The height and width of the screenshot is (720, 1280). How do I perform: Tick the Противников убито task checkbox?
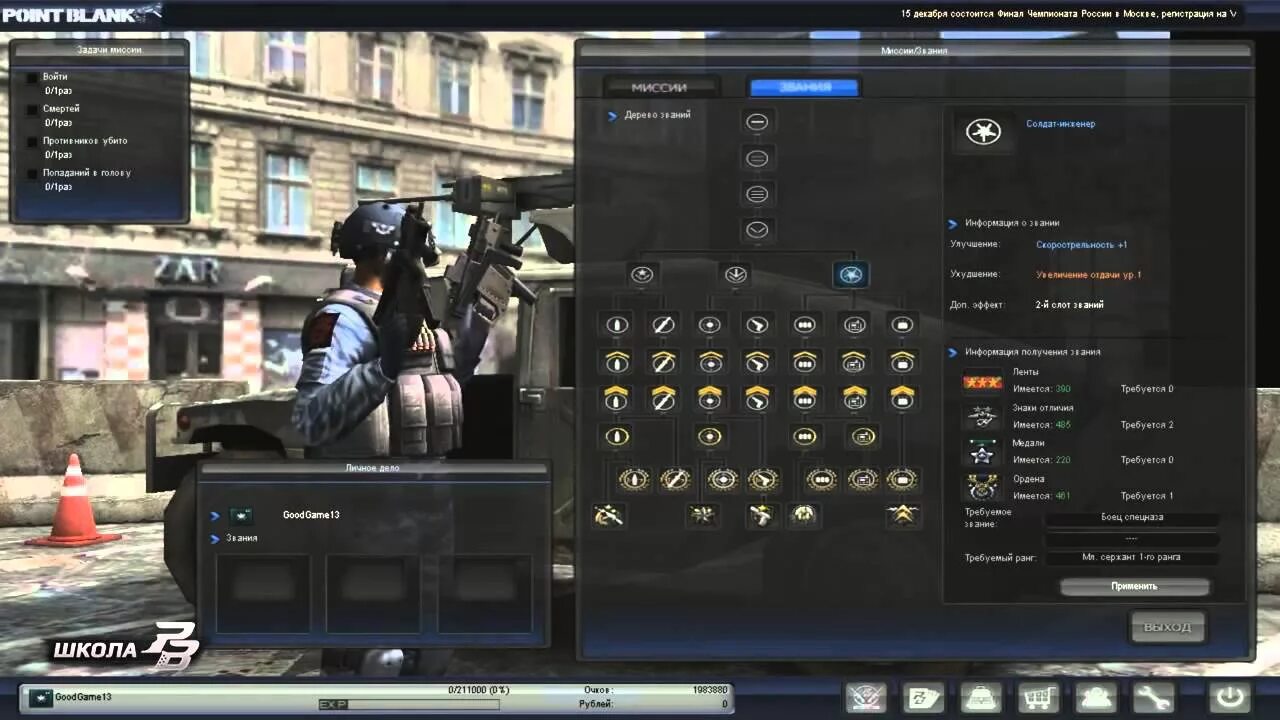[32, 142]
